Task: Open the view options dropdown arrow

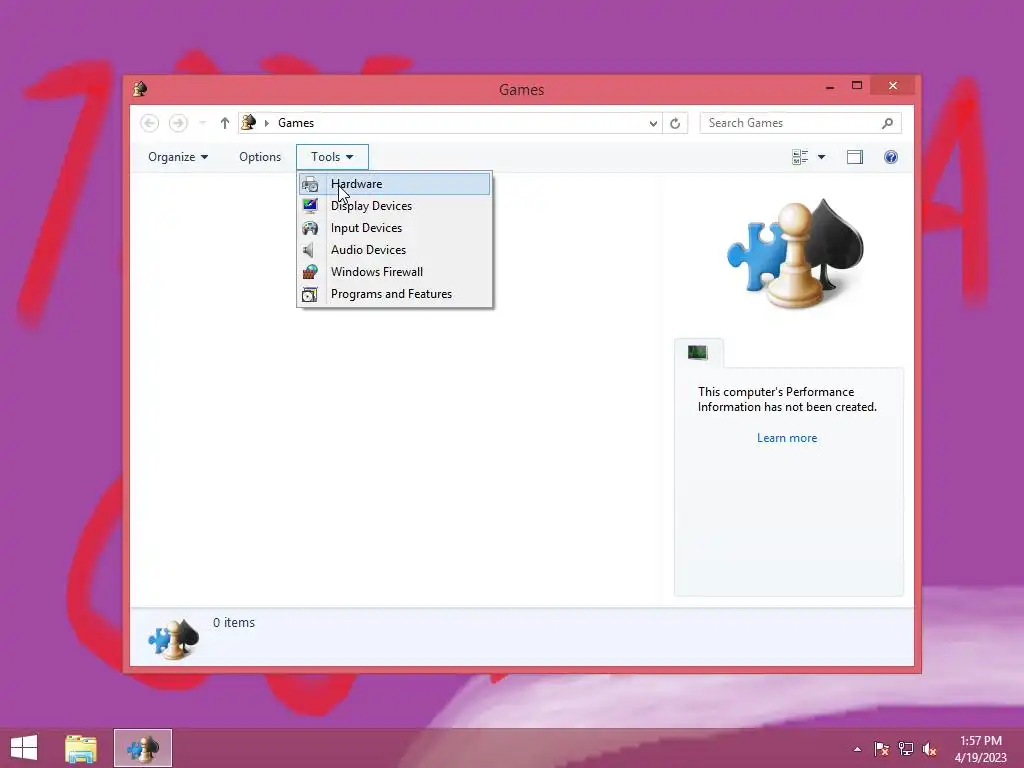Action: pyautogui.click(x=822, y=157)
